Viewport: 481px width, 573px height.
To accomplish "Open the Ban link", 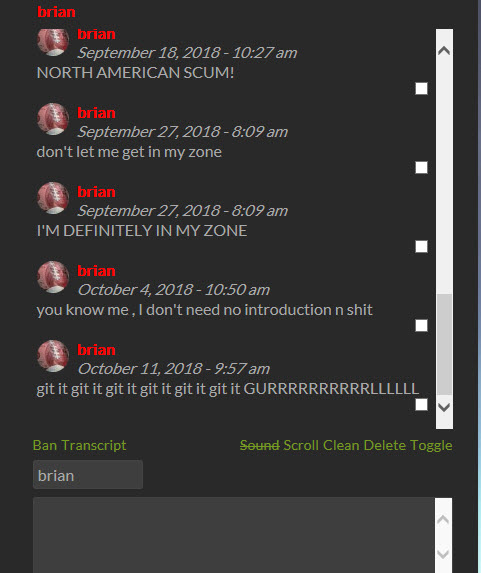I will pyautogui.click(x=45, y=445).
